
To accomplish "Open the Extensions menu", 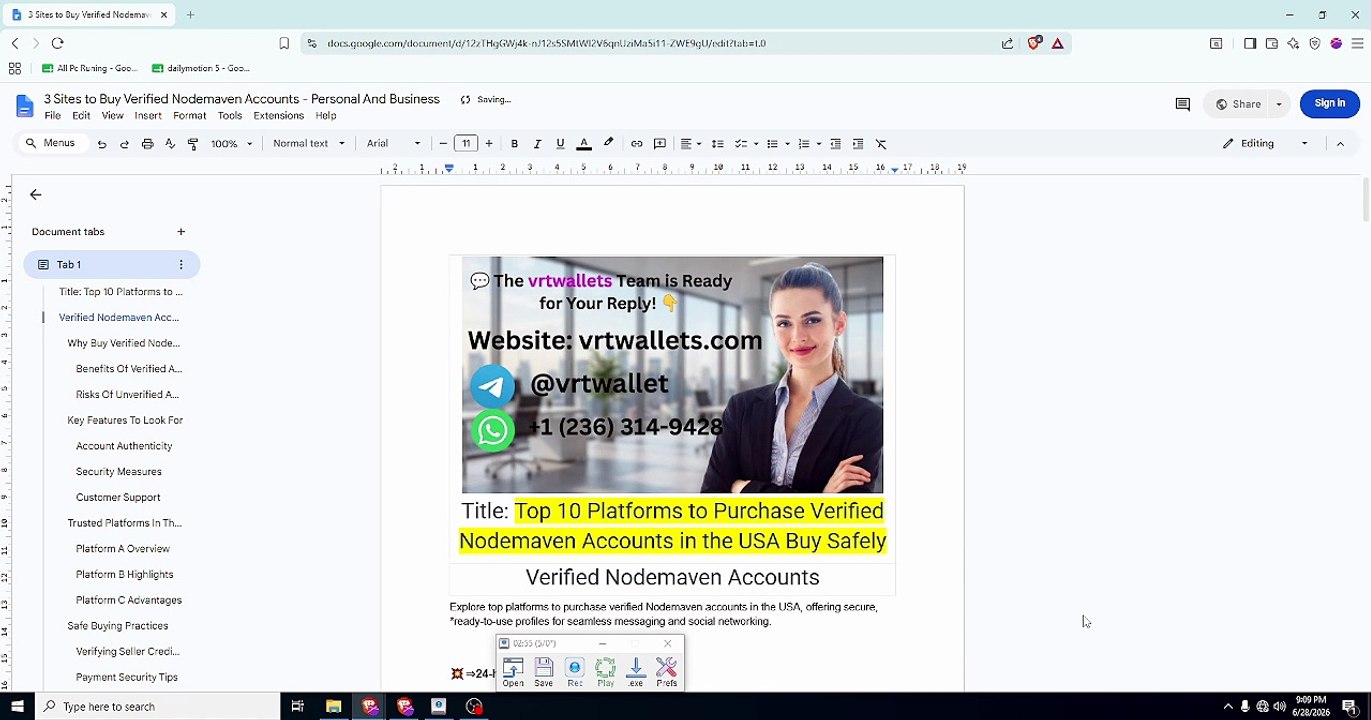I will [278, 116].
